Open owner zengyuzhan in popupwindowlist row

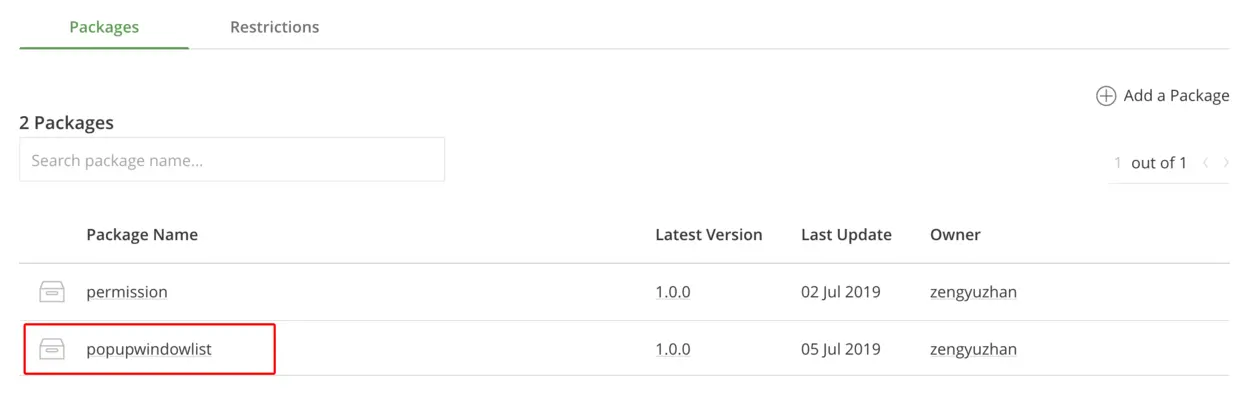point(973,350)
